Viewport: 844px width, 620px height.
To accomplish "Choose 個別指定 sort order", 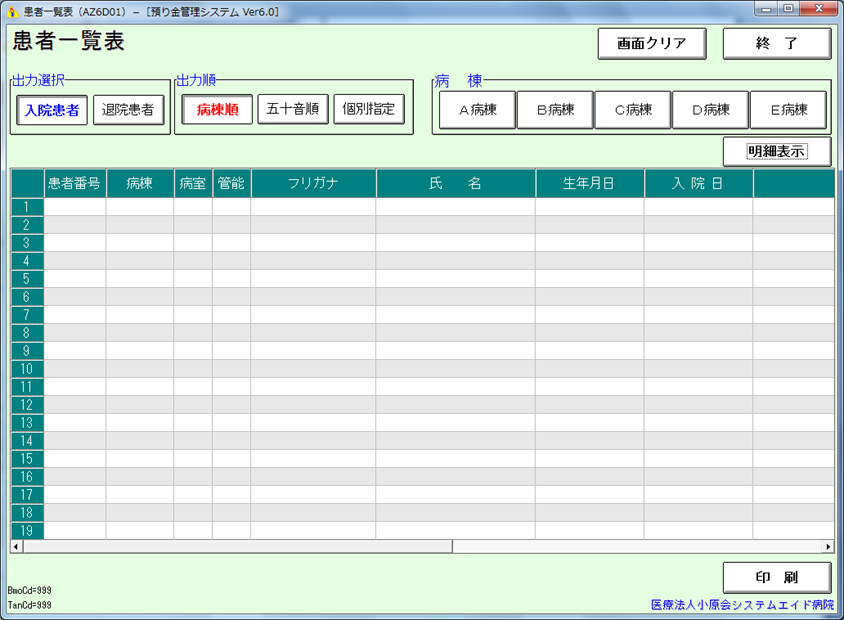I will point(369,109).
